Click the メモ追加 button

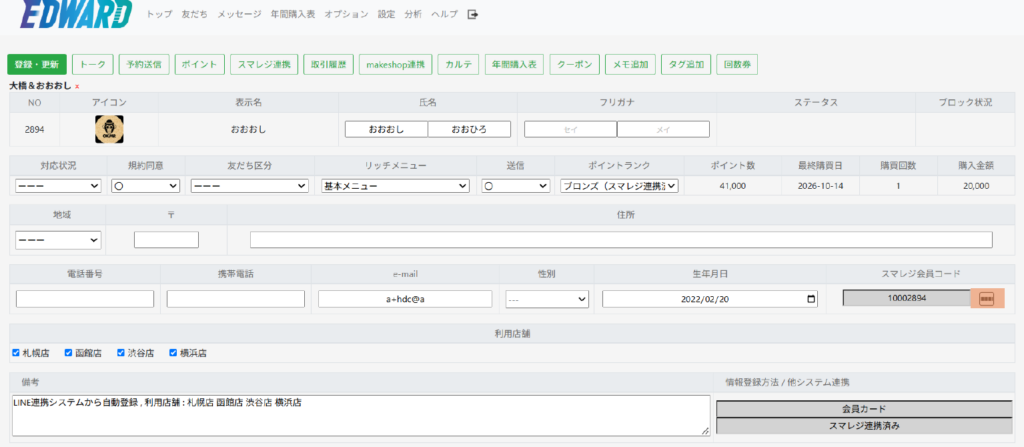(631, 64)
